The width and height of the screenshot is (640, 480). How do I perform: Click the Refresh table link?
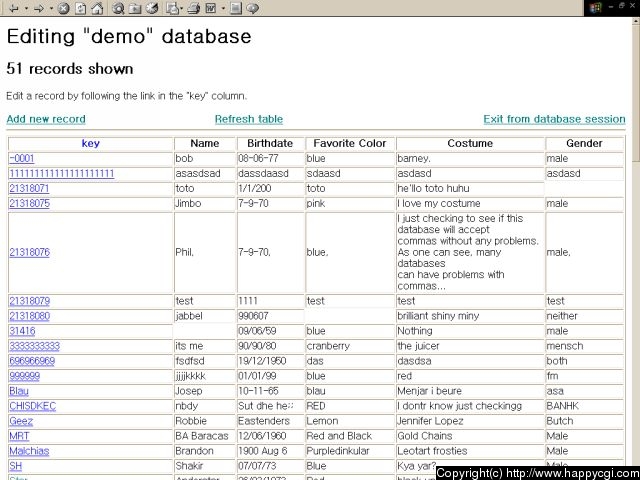pyautogui.click(x=249, y=119)
